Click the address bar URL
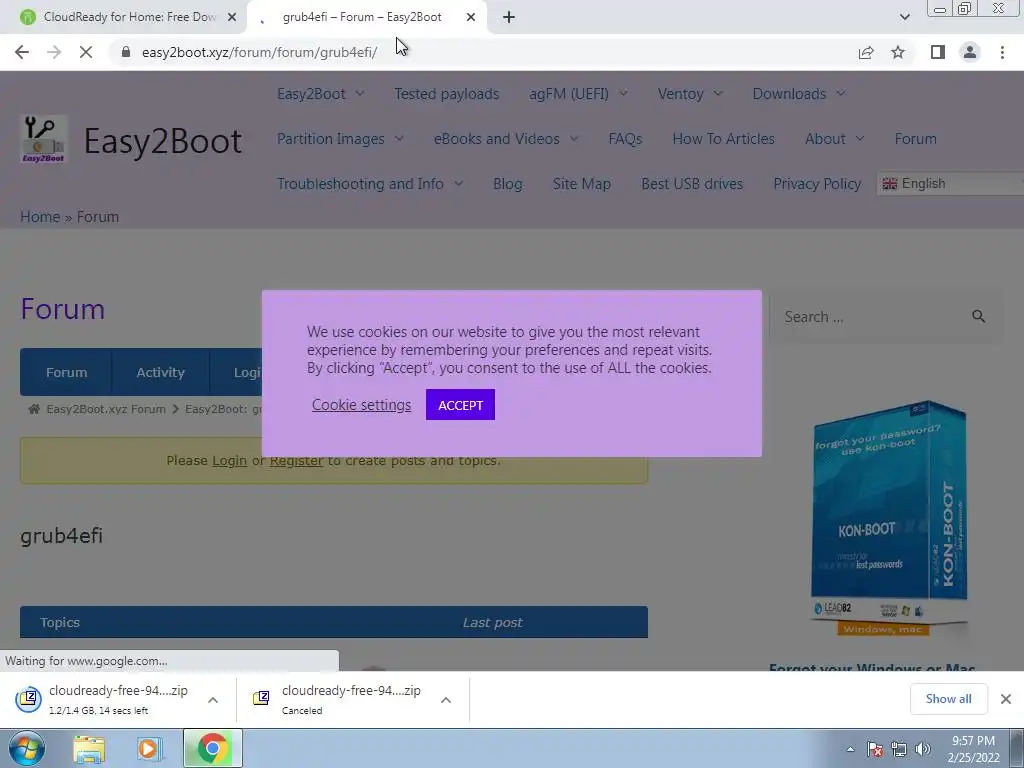1024x768 pixels. (x=259, y=52)
